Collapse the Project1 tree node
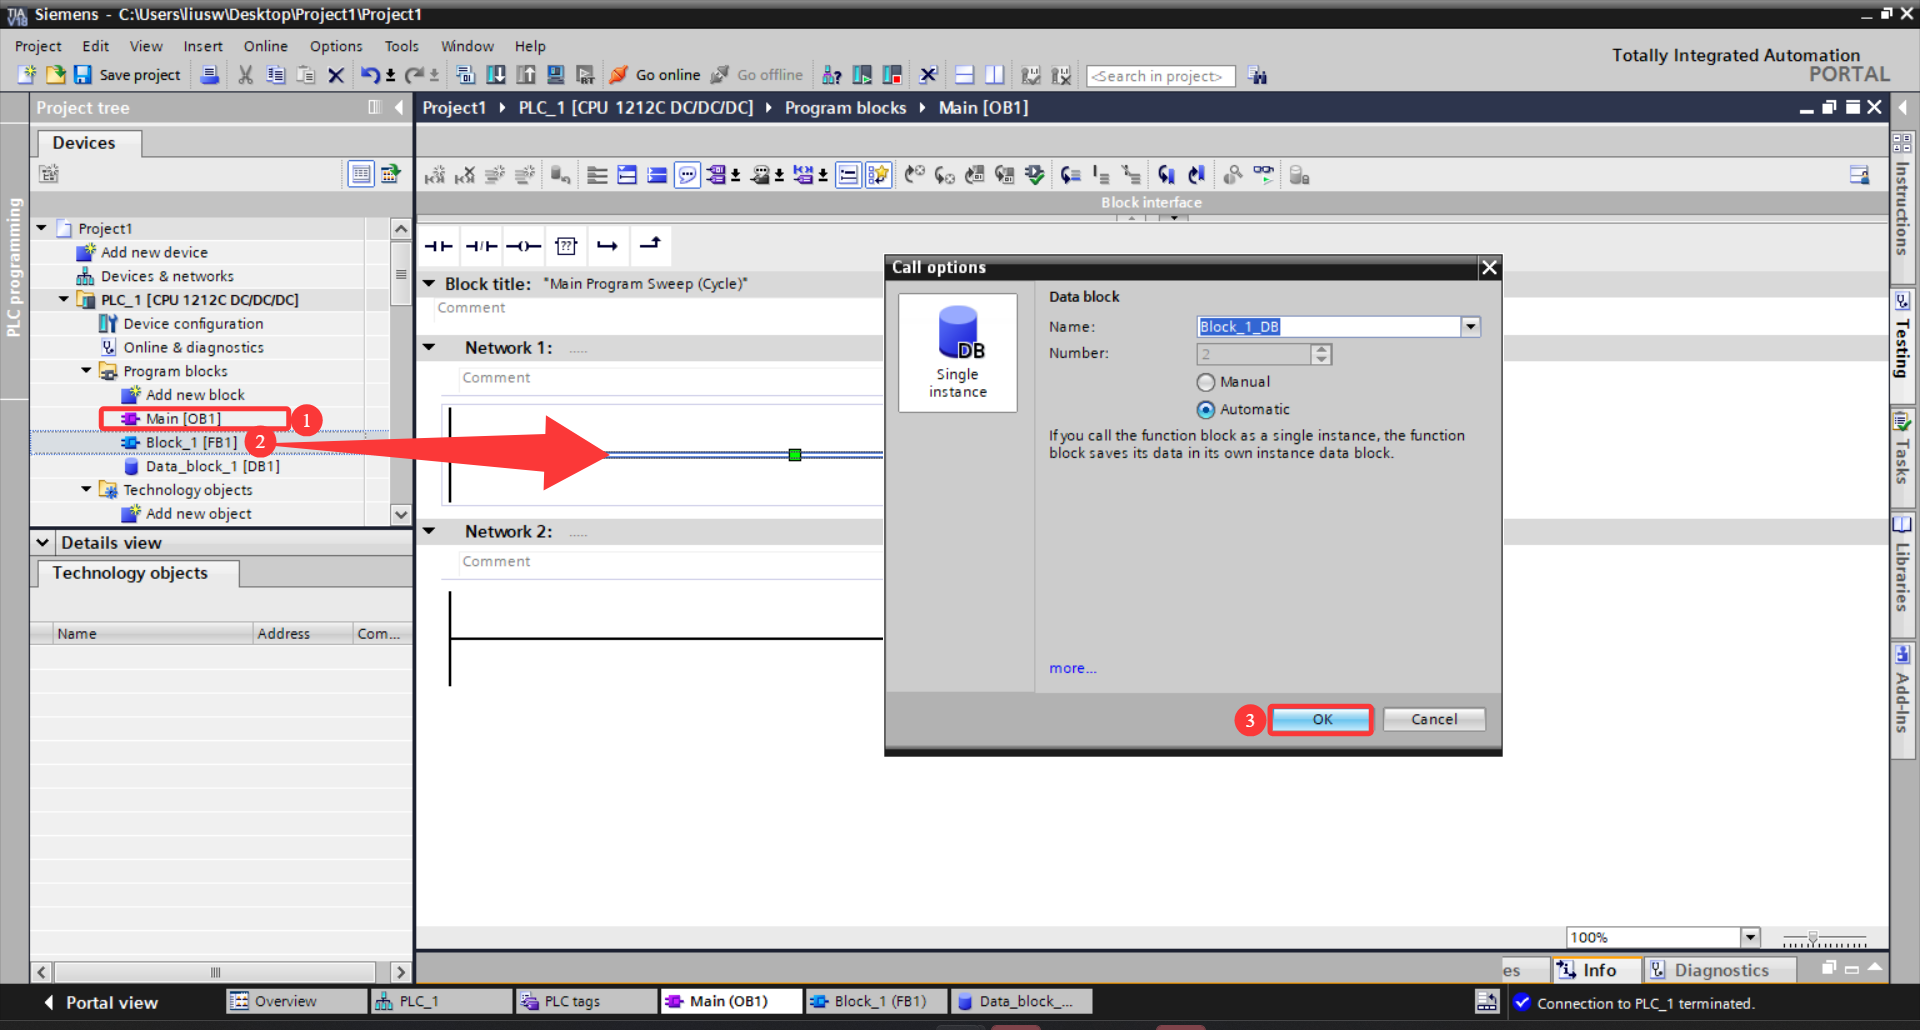Viewport: 1920px width, 1030px height. (42, 228)
